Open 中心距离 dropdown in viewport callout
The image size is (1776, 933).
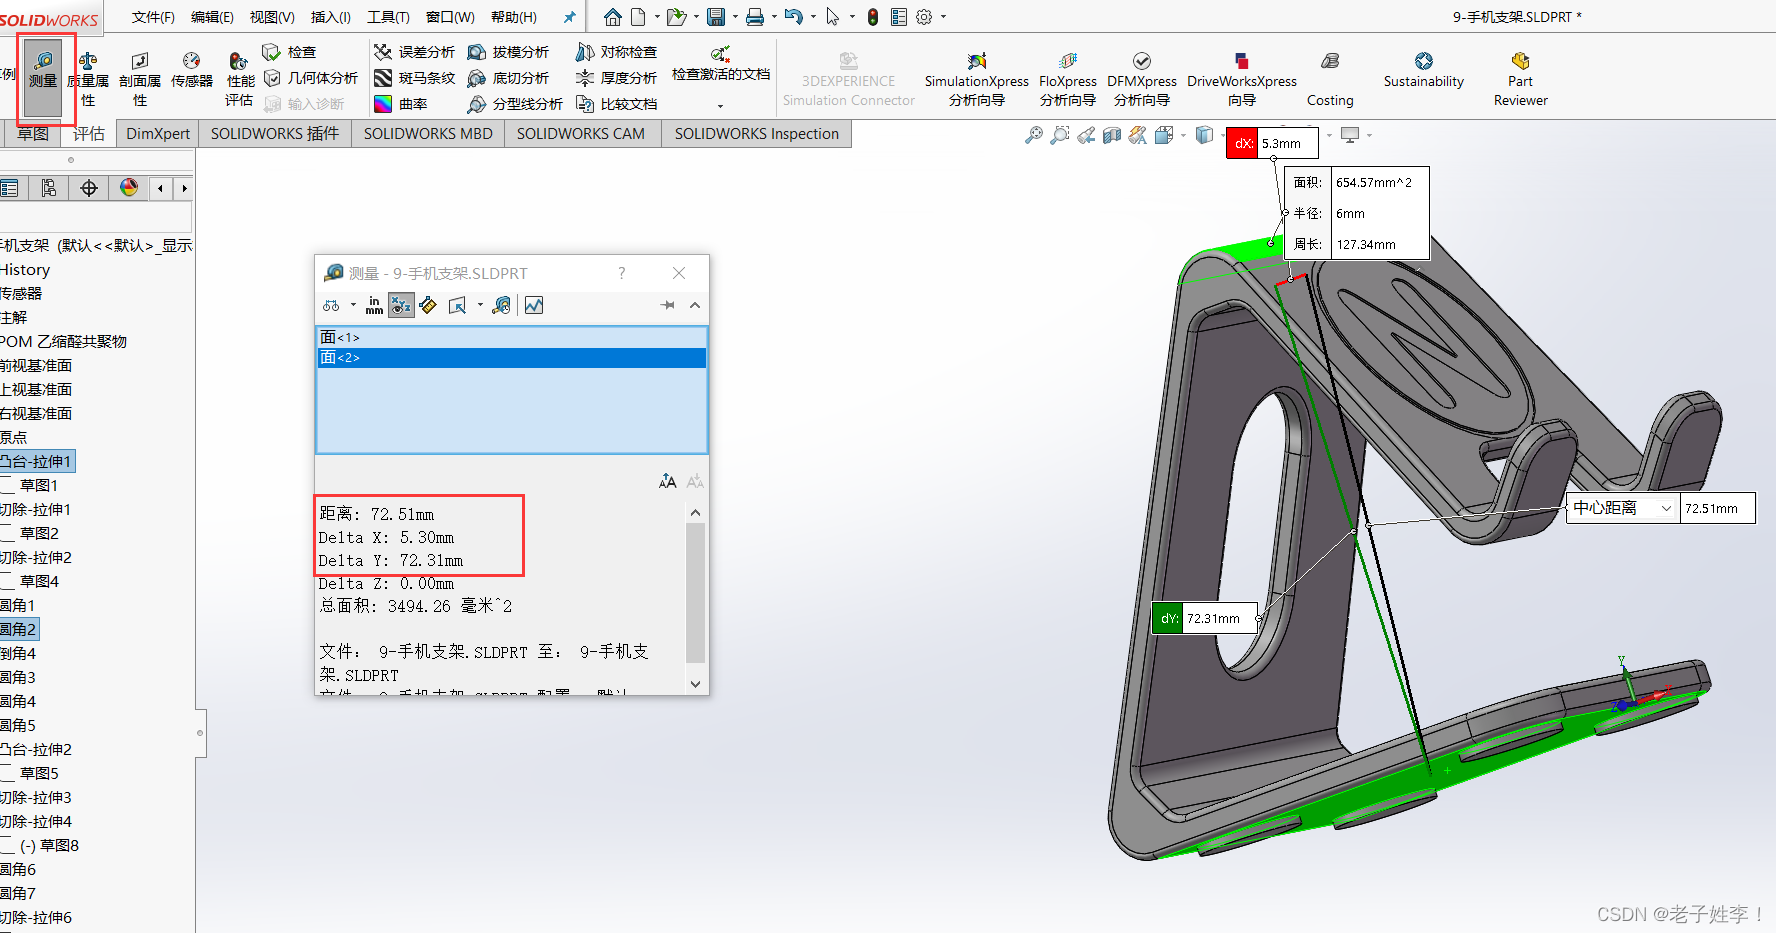point(1666,508)
